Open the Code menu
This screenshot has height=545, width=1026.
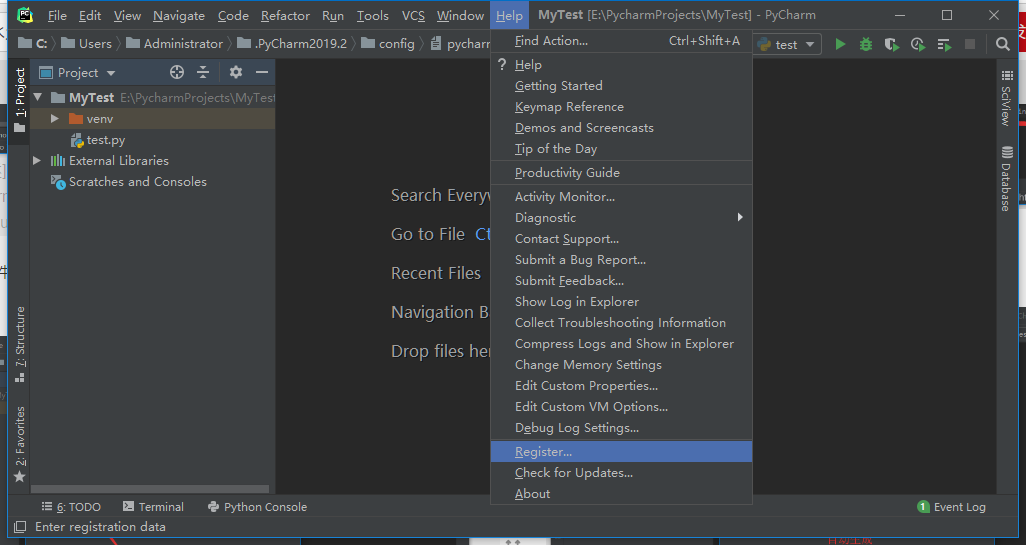[233, 15]
